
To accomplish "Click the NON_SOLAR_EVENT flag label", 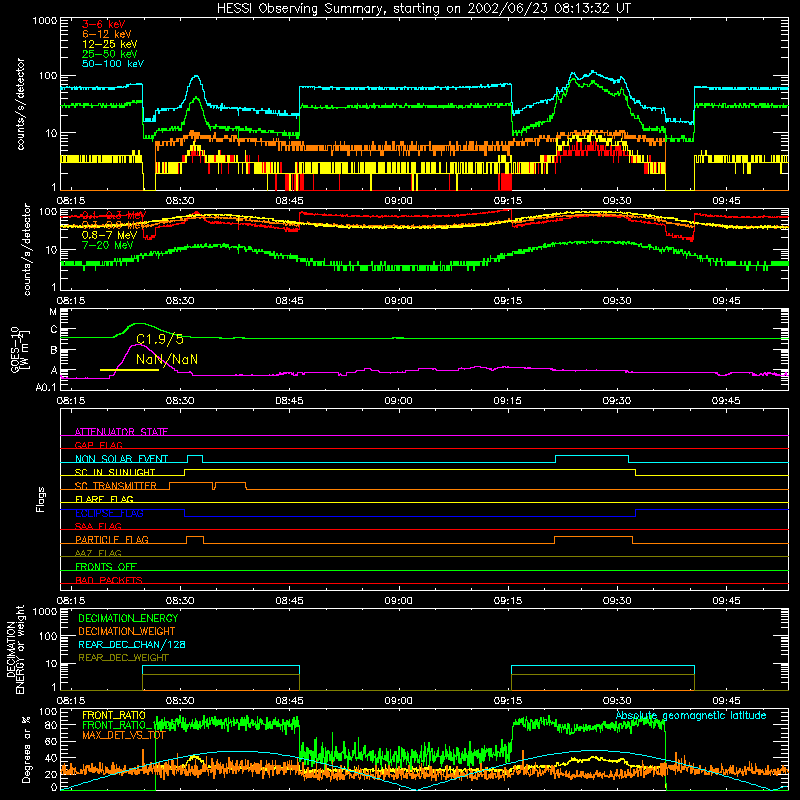I will pos(121,459).
